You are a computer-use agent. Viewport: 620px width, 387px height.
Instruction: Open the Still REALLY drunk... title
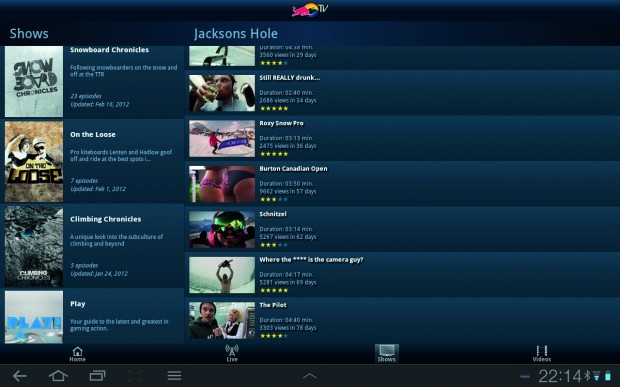click(x=290, y=78)
